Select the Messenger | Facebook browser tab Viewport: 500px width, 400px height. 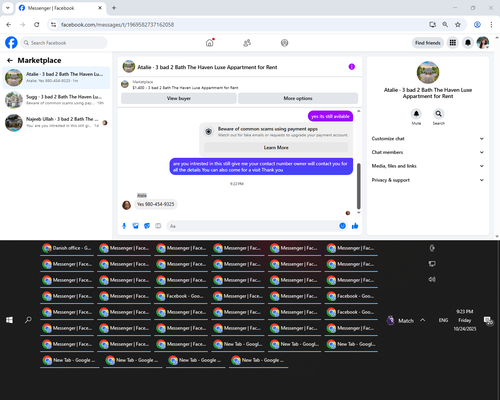point(61,8)
